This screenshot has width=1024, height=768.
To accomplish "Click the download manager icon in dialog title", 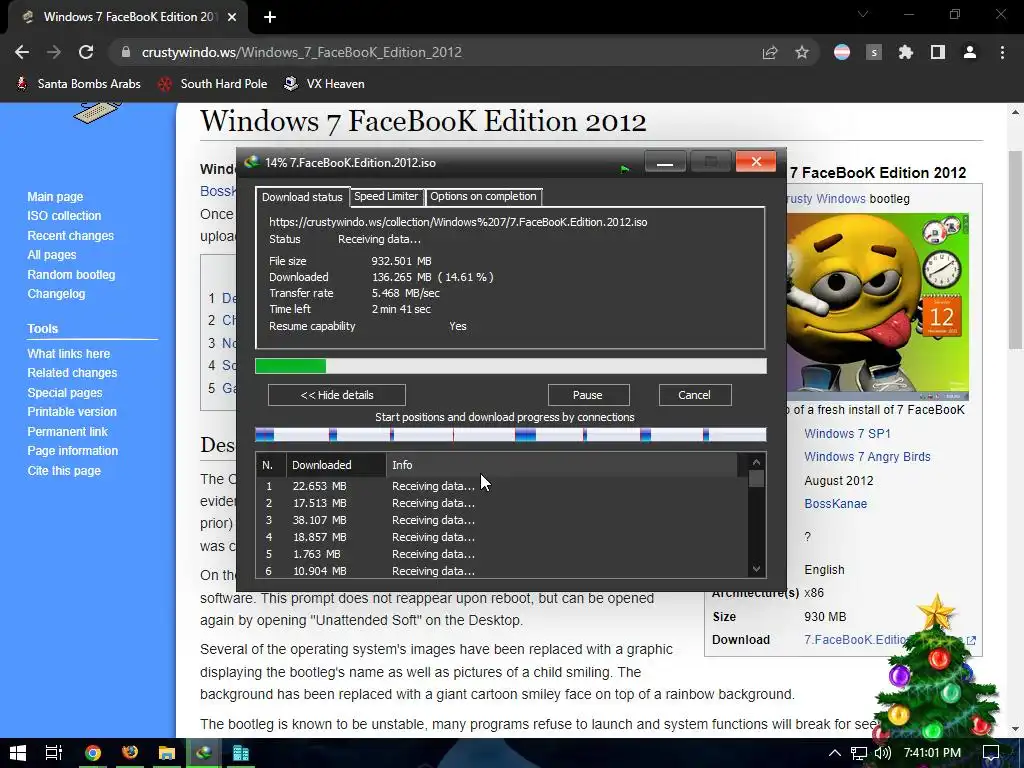I will [251, 163].
